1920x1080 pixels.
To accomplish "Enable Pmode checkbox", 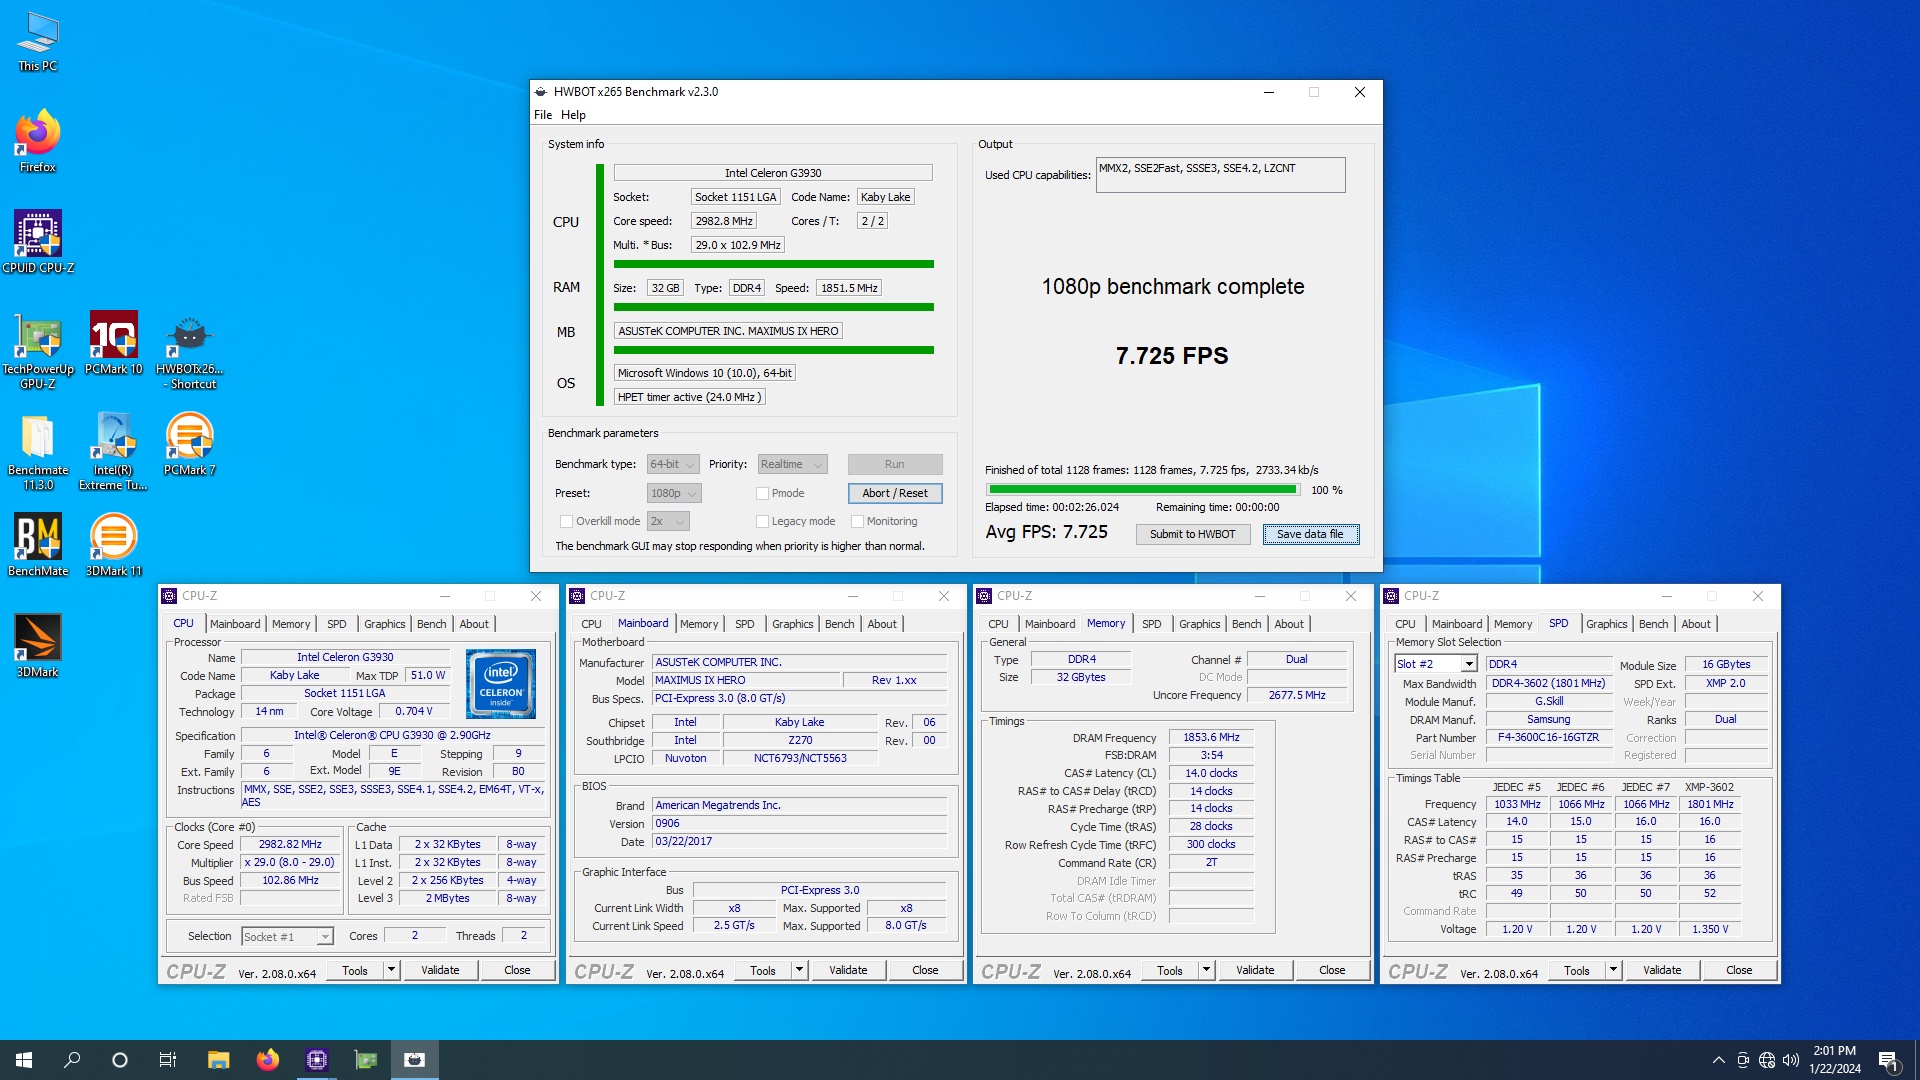I will tap(763, 493).
